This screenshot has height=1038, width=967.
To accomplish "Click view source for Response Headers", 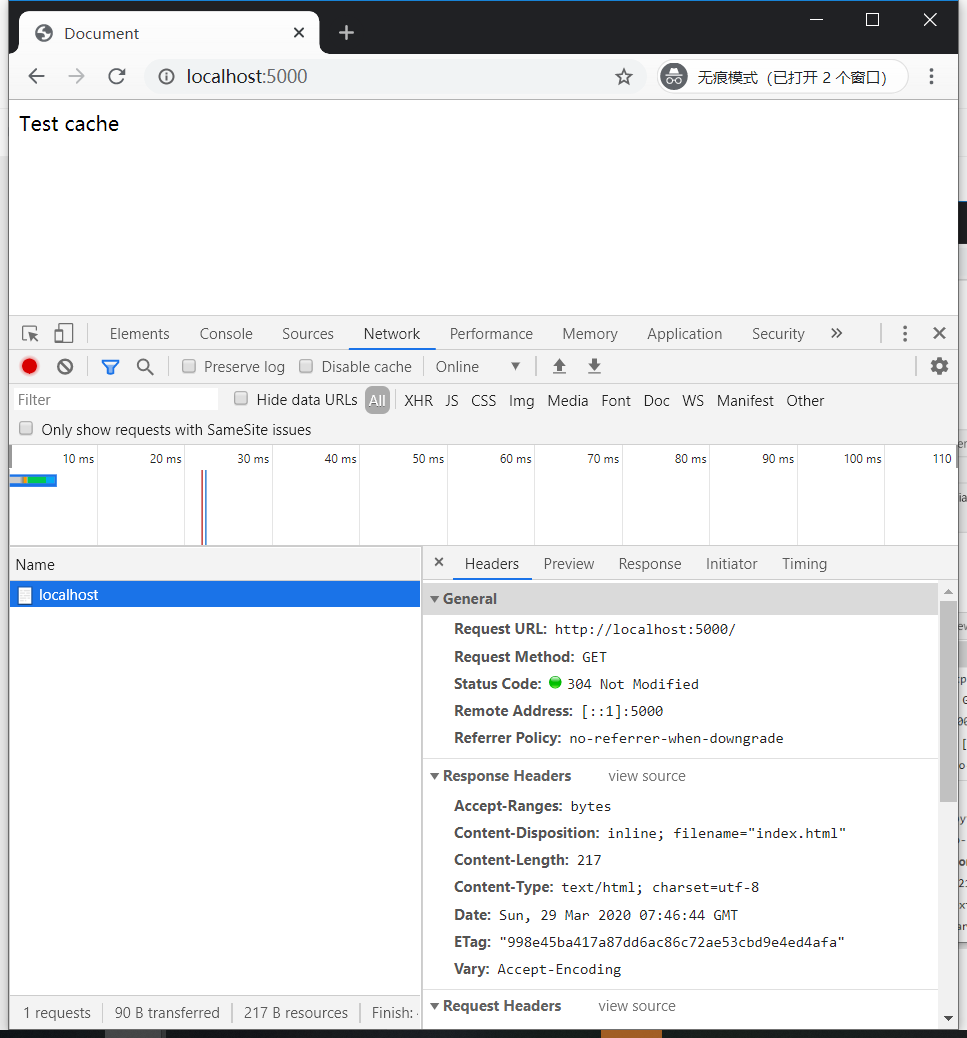I will click(647, 776).
